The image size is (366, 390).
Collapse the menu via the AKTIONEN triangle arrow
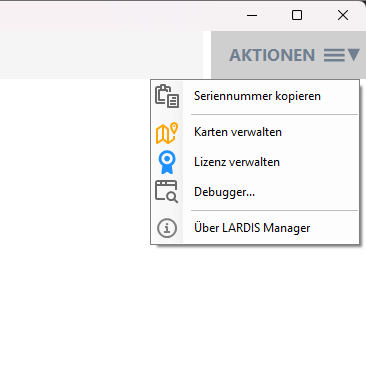tap(353, 55)
